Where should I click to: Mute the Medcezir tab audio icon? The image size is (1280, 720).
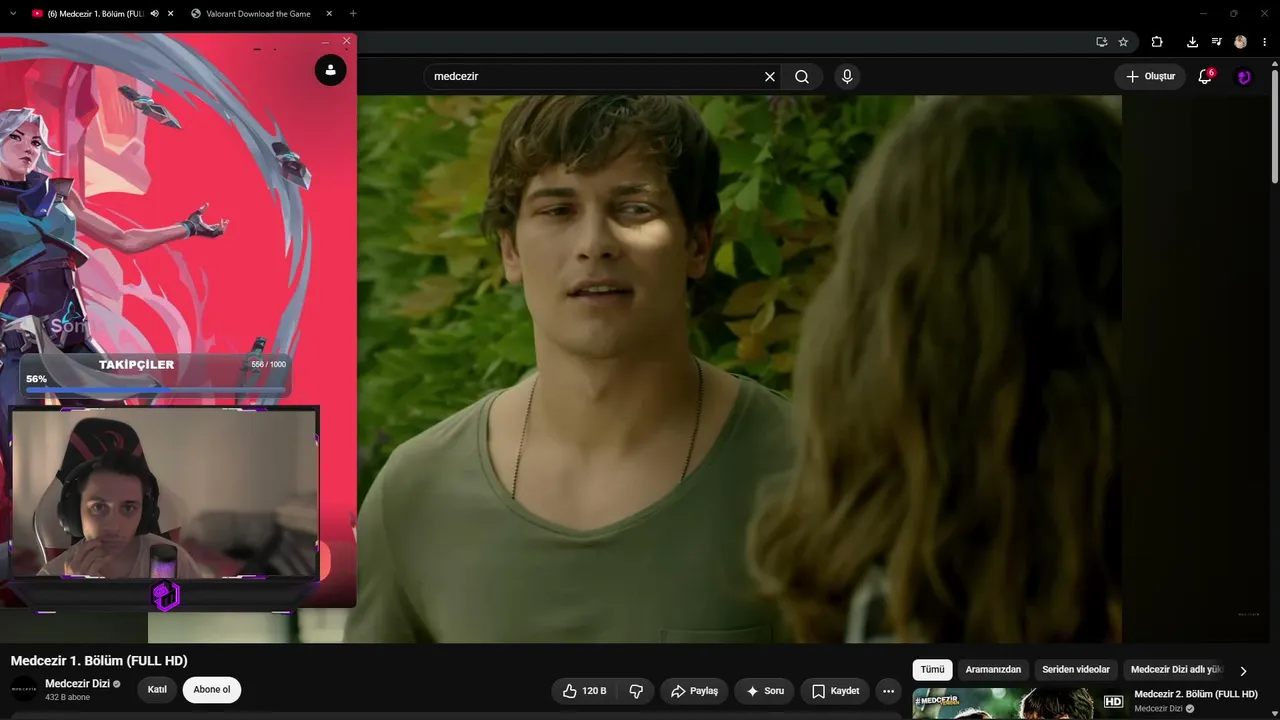(154, 14)
